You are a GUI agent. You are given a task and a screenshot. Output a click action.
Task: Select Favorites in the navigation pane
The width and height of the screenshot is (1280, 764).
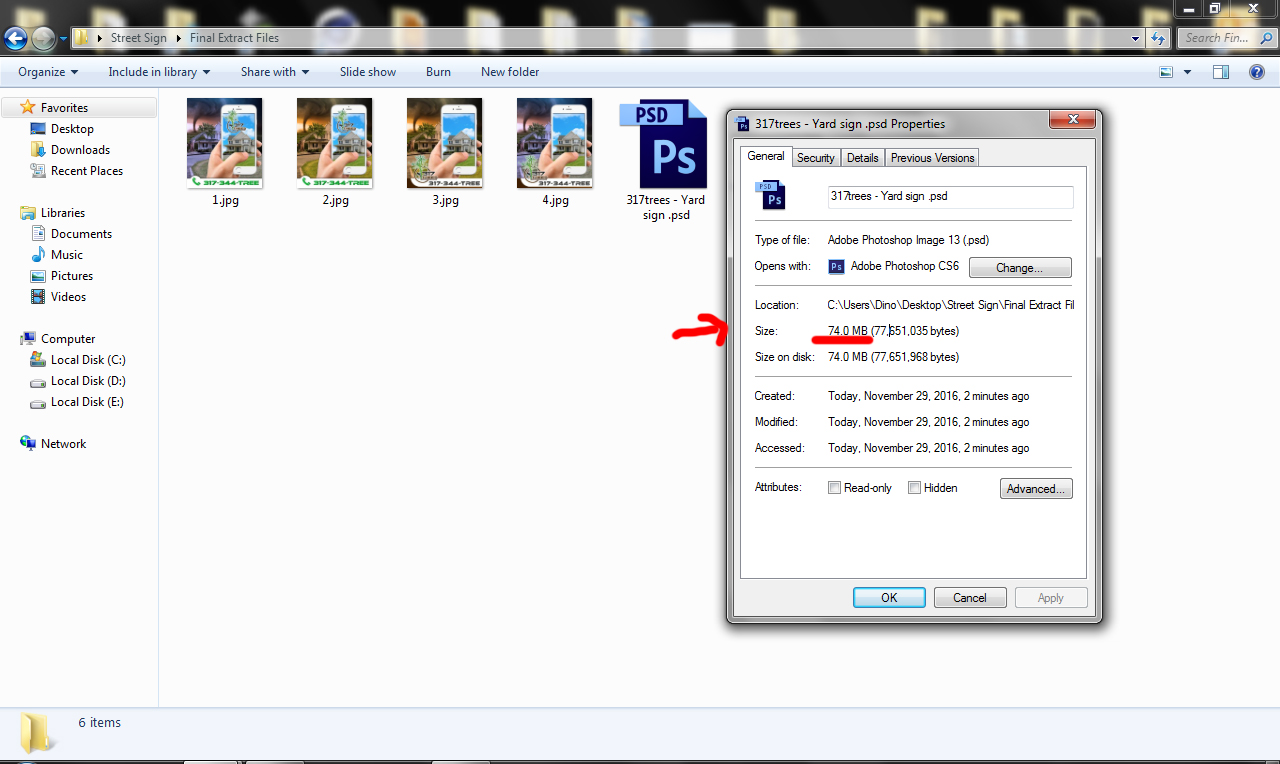click(x=64, y=108)
